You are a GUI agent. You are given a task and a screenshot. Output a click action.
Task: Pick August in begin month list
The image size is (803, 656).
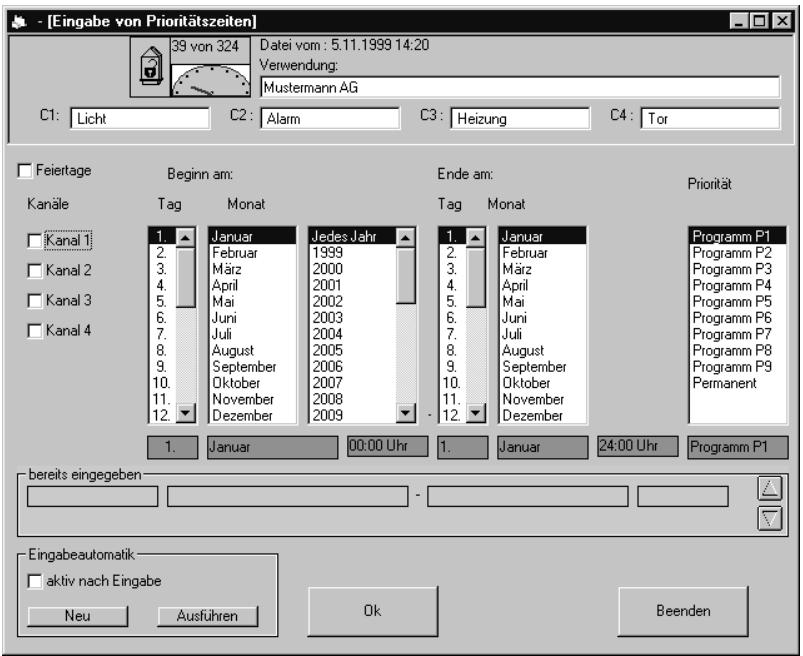232,350
